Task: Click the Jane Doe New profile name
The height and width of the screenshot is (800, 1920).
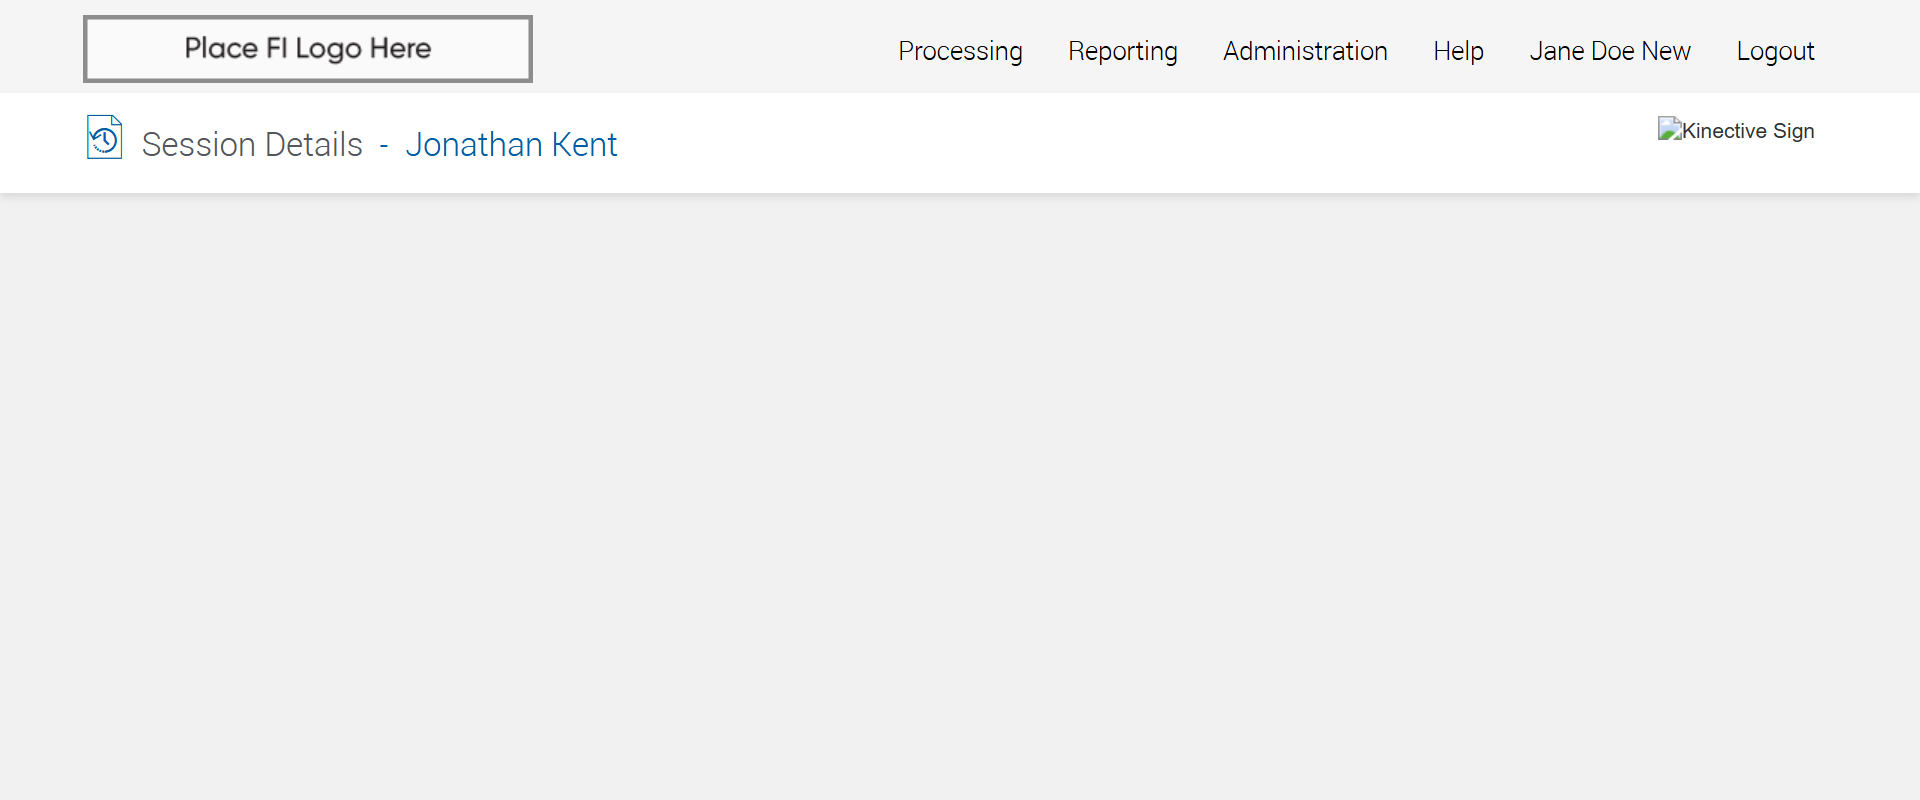Action: click(x=1609, y=51)
